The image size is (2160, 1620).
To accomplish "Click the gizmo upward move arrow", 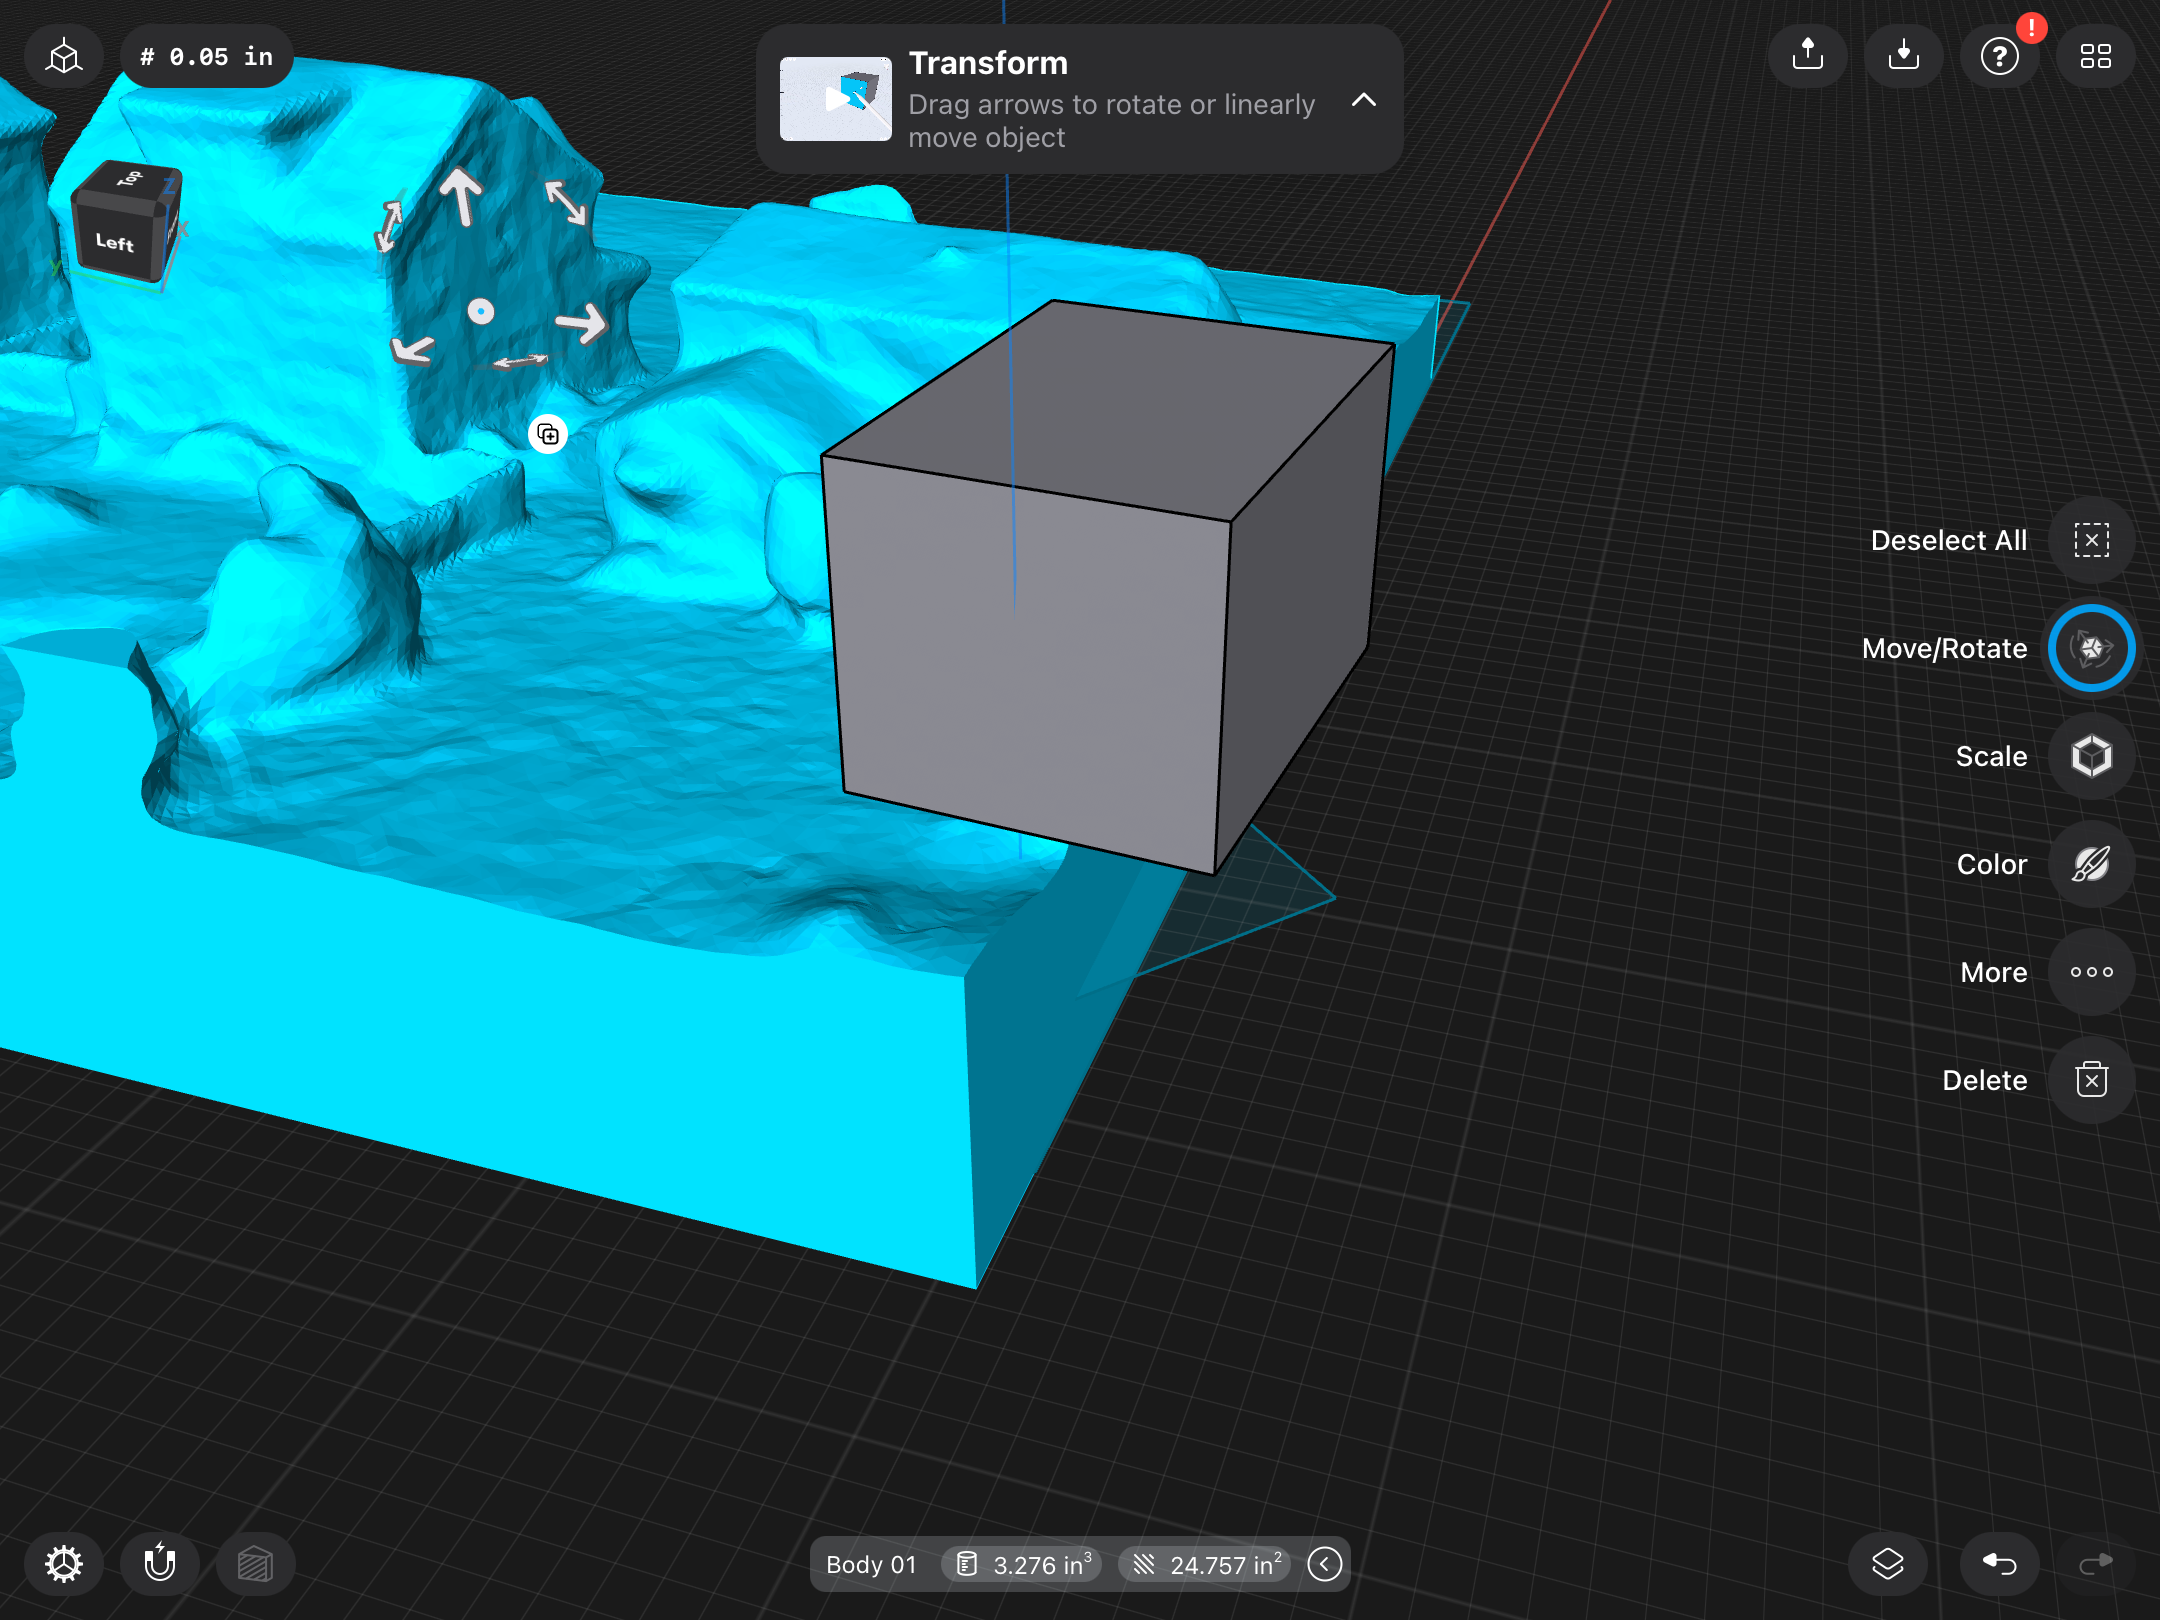I will click(461, 196).
